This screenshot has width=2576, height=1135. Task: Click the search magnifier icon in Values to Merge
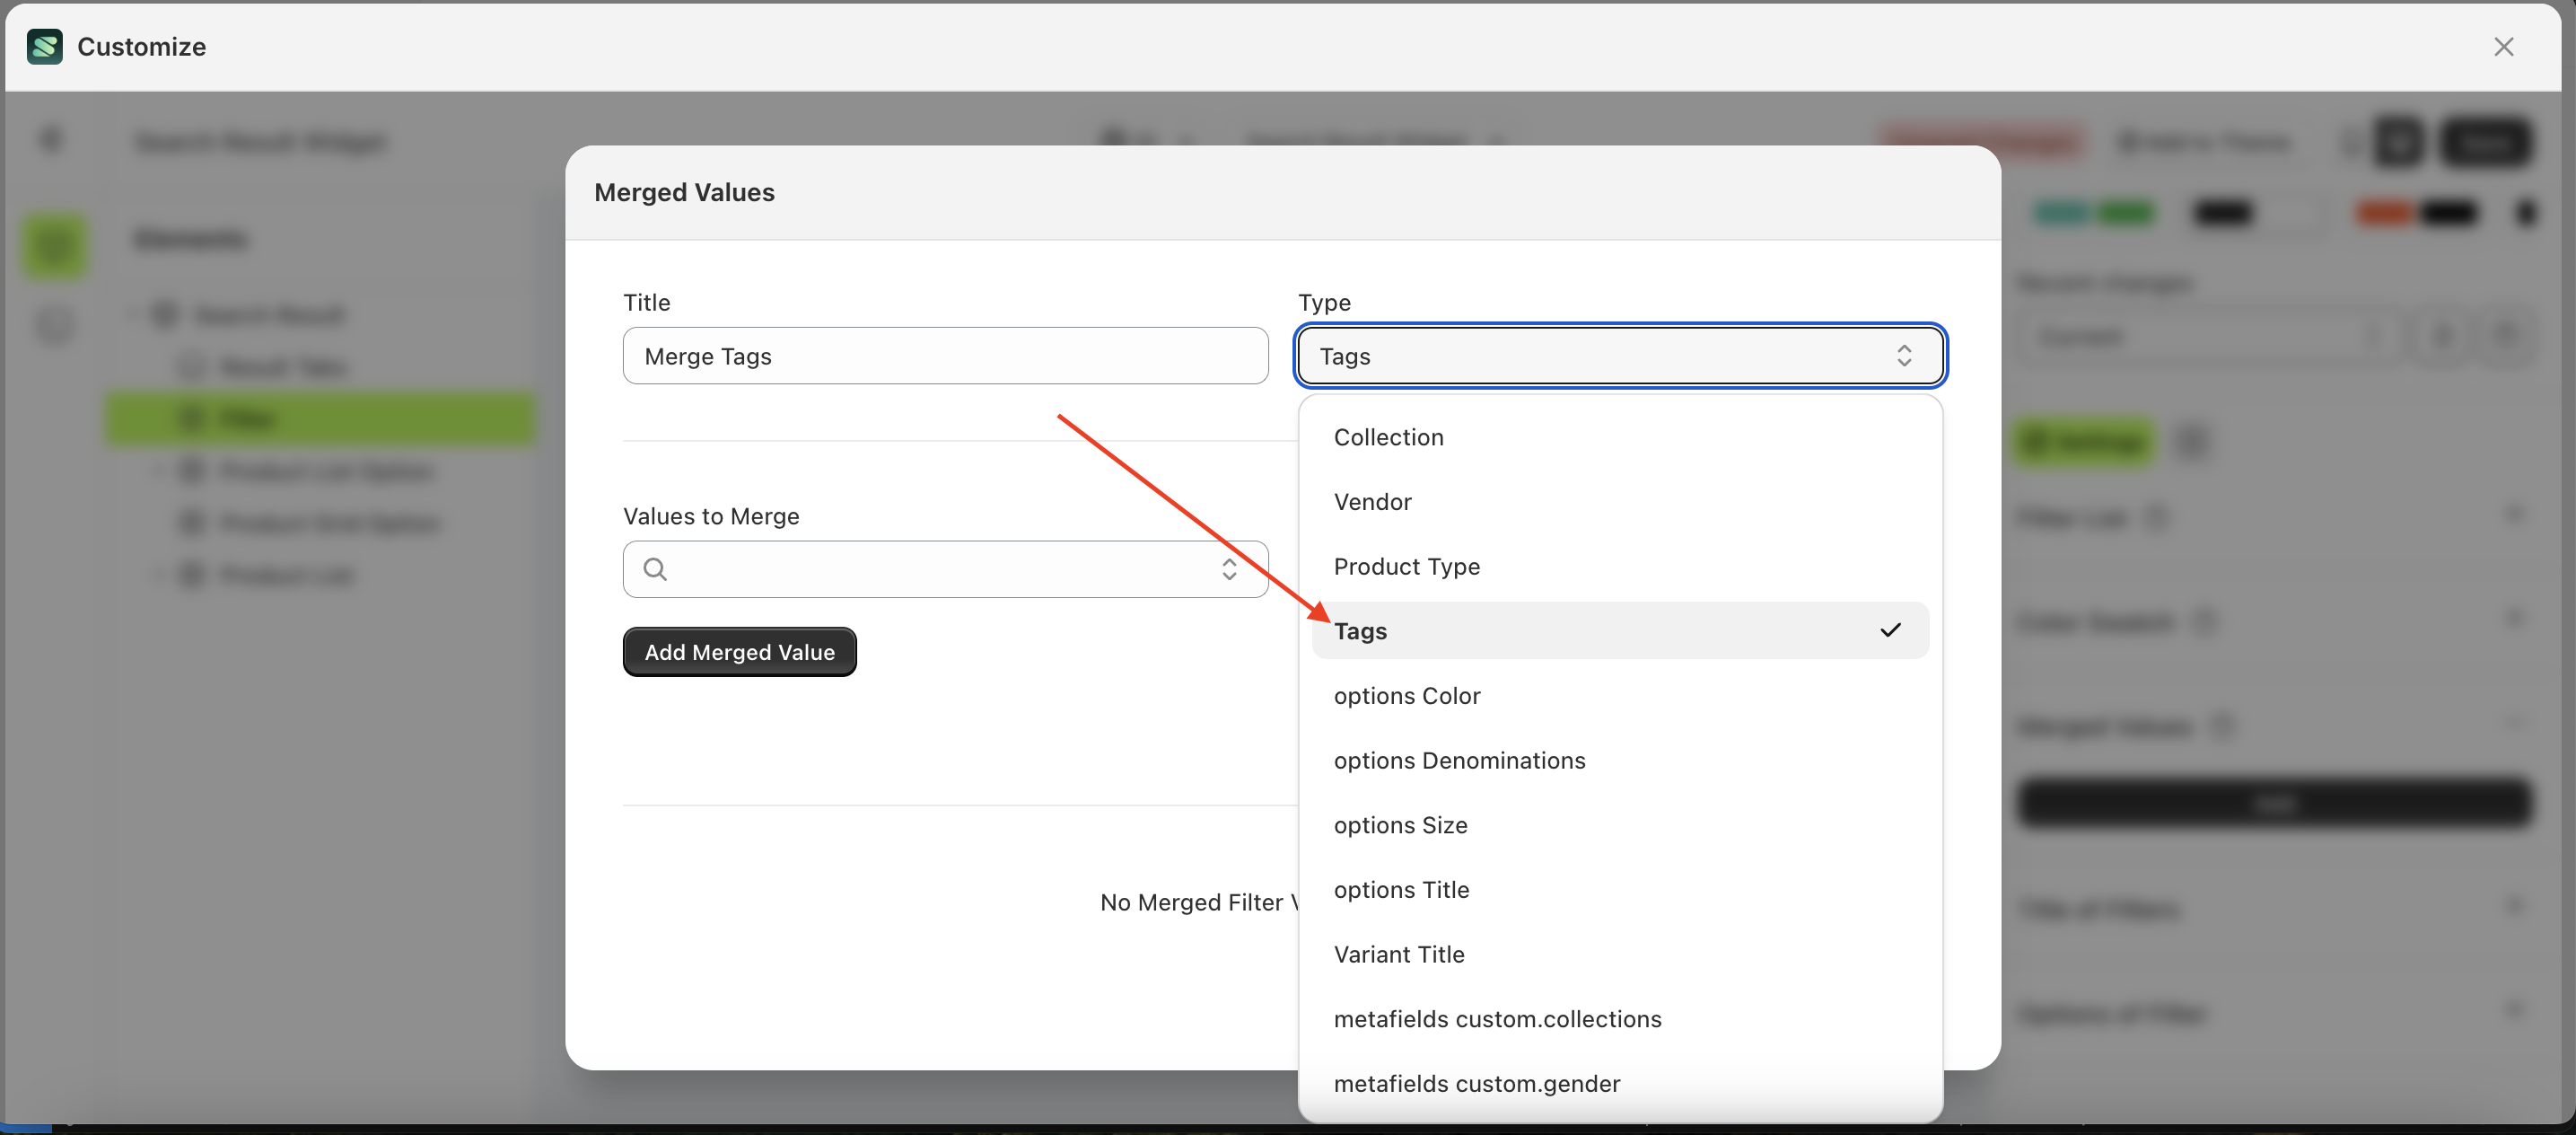(655, 569)
